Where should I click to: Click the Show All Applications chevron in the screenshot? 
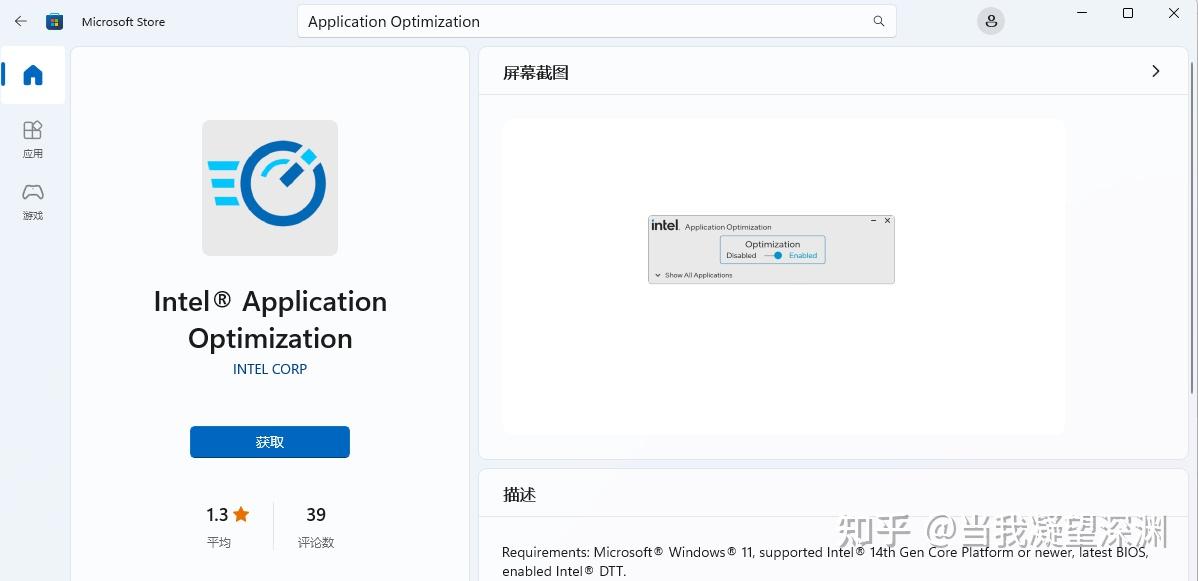pos(658,274)
